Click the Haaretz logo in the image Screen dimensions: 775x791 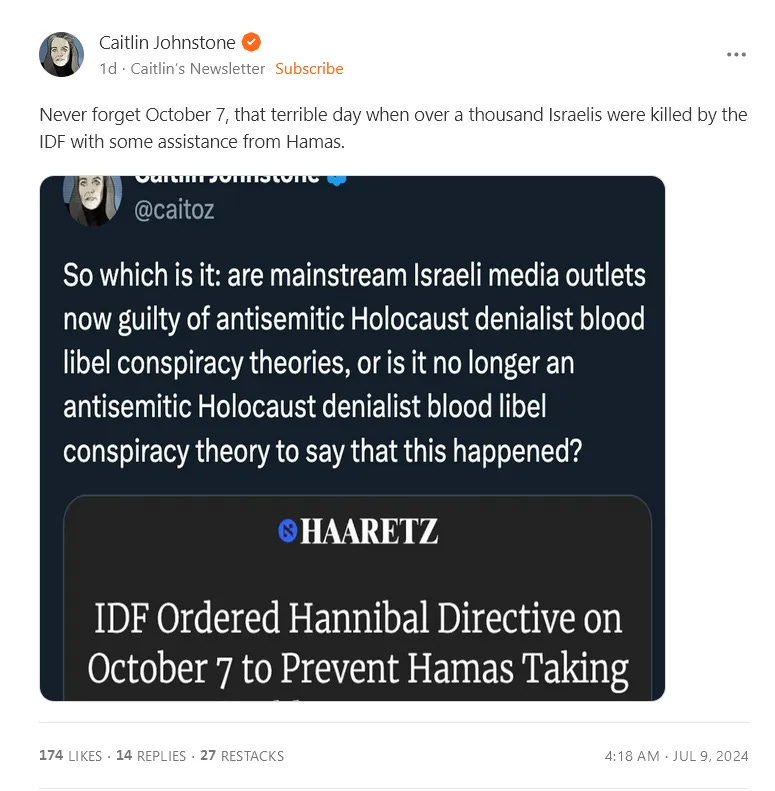point(358,531)
